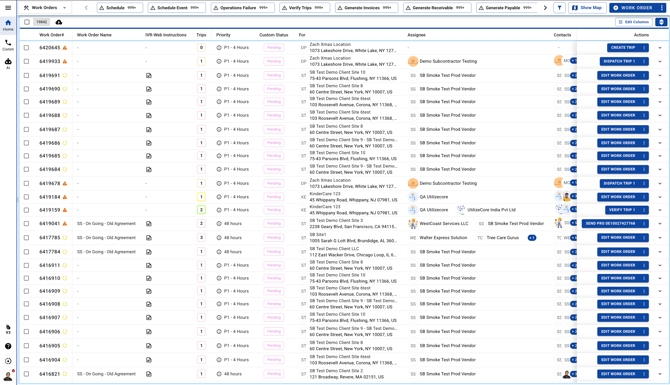Open the Work Orders module dropdown

tap(46, 8)
